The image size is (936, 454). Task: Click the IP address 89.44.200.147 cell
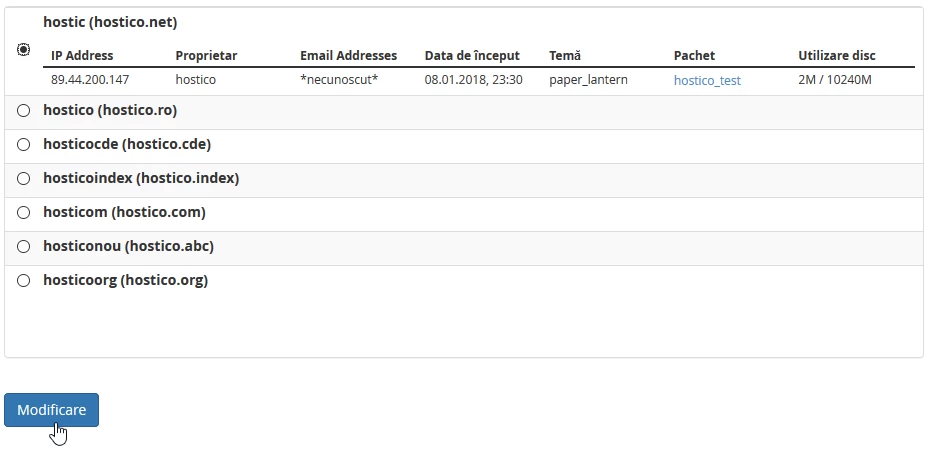pyautogui.click(x=90, y=79)
